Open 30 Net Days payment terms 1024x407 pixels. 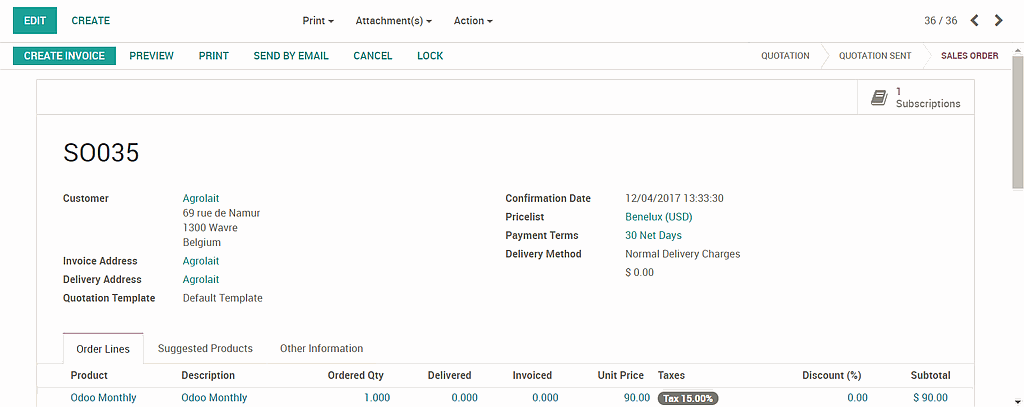coord(653,236)
